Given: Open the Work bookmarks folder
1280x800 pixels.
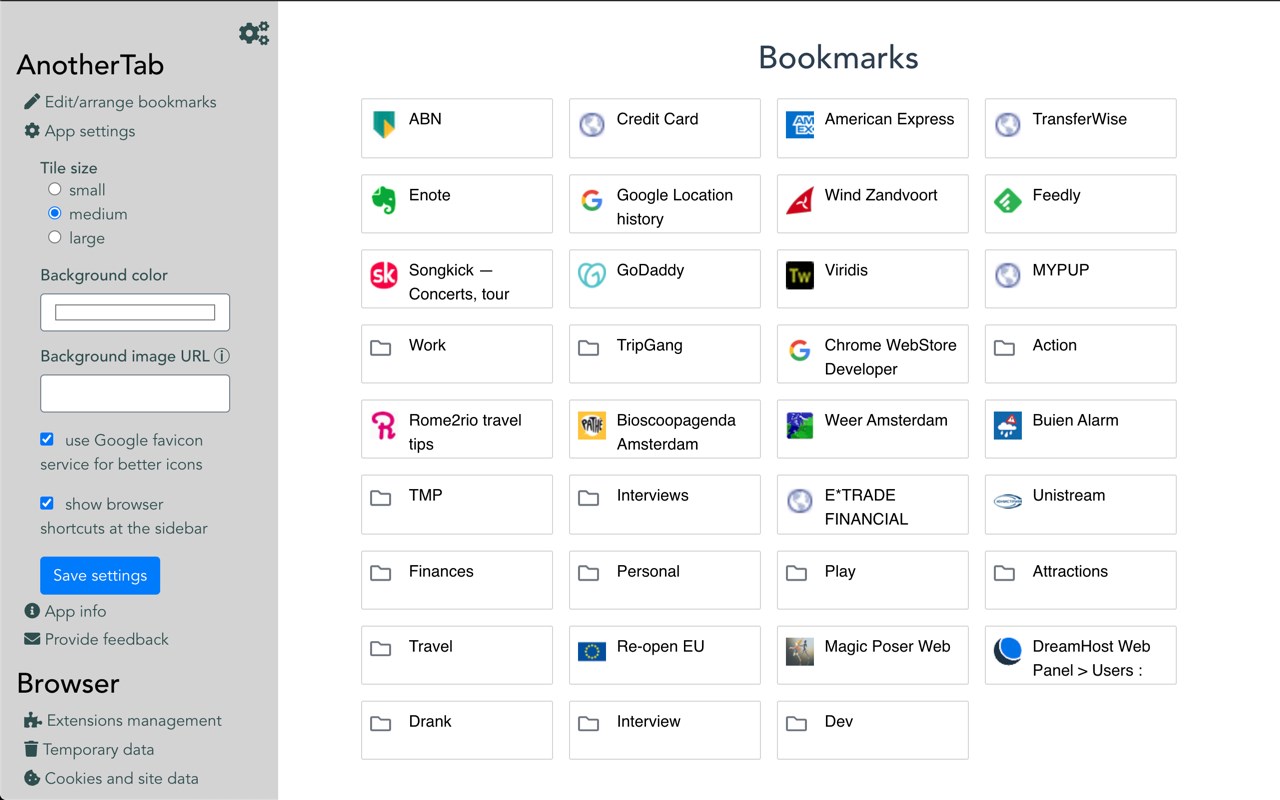Looking at the screenshot, I should 457,353.
